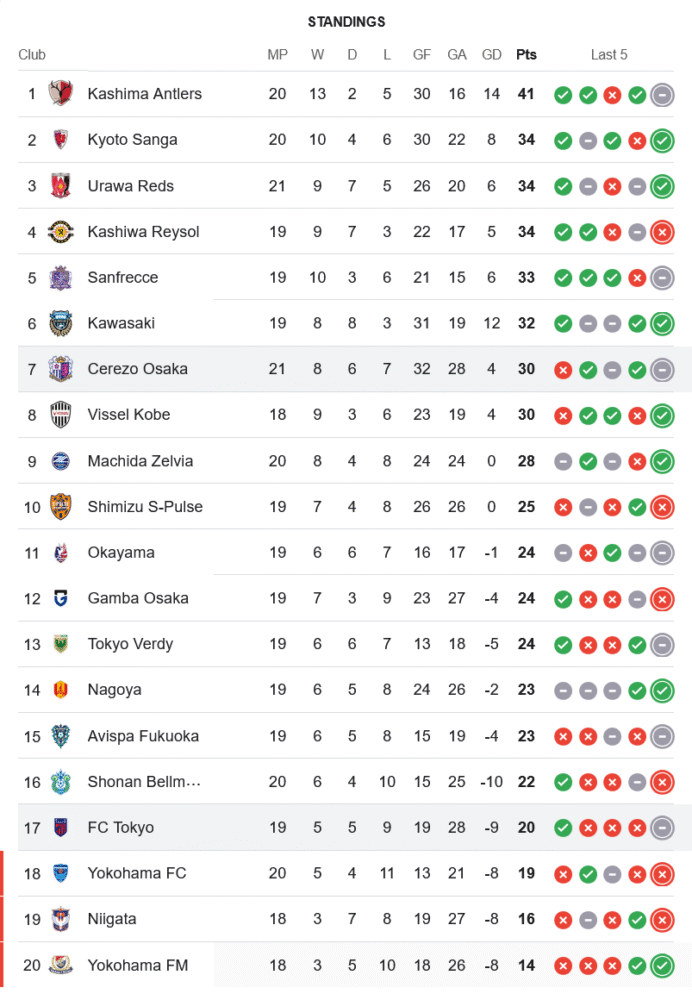
Task: Sort standings by Pts column header
Action: [x=526, y=55]
